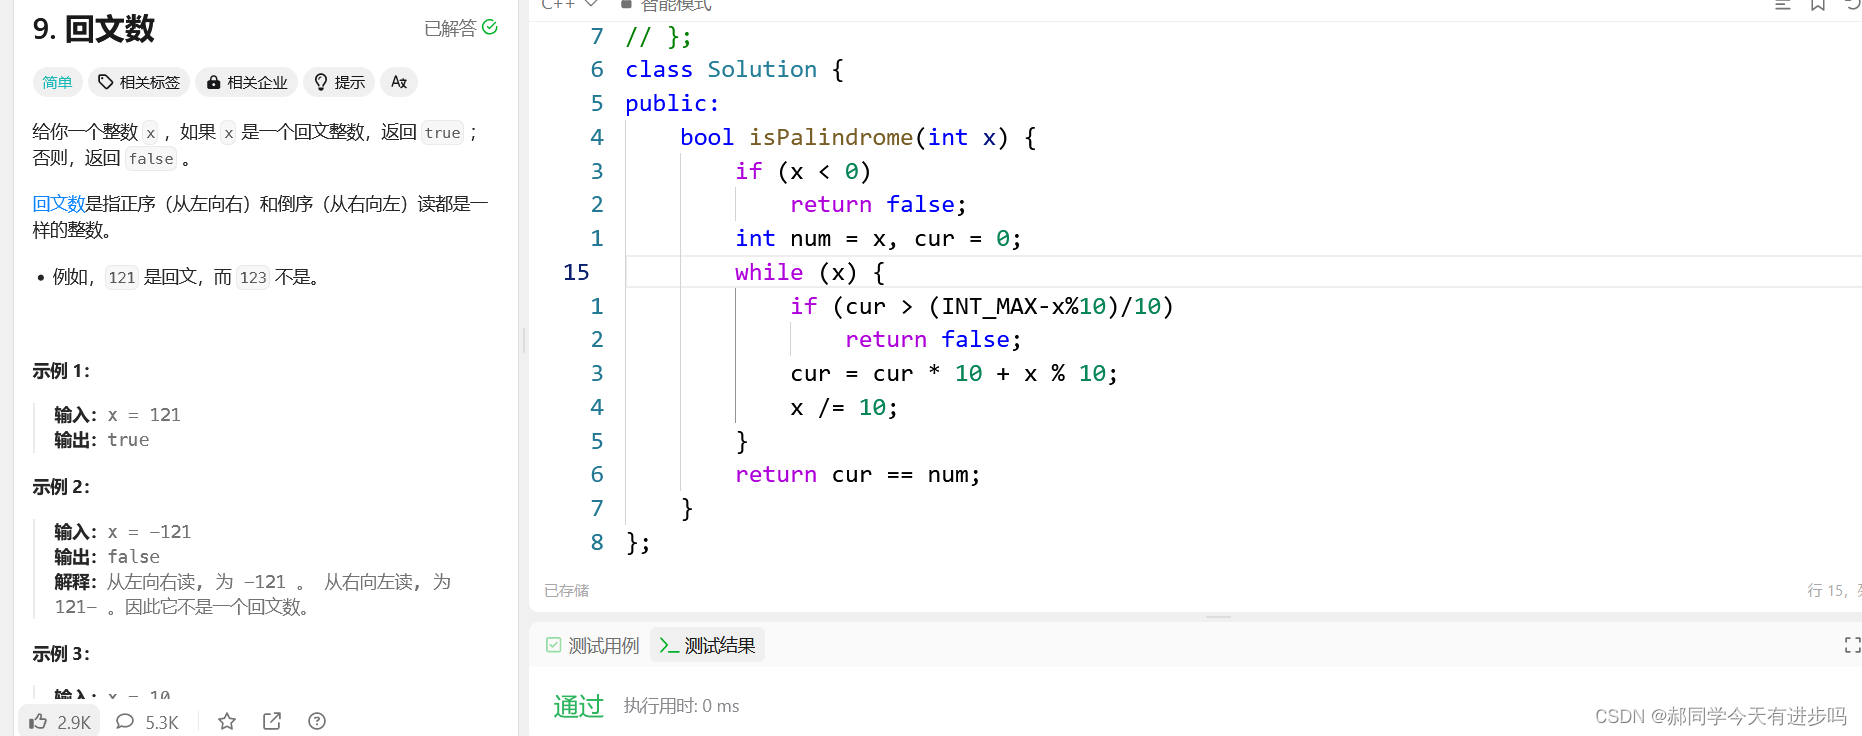1862x736 pixels.
Task: Click the code line int num = x, cur = 0;
Action: pyautogui.click(x=878, y=239)
